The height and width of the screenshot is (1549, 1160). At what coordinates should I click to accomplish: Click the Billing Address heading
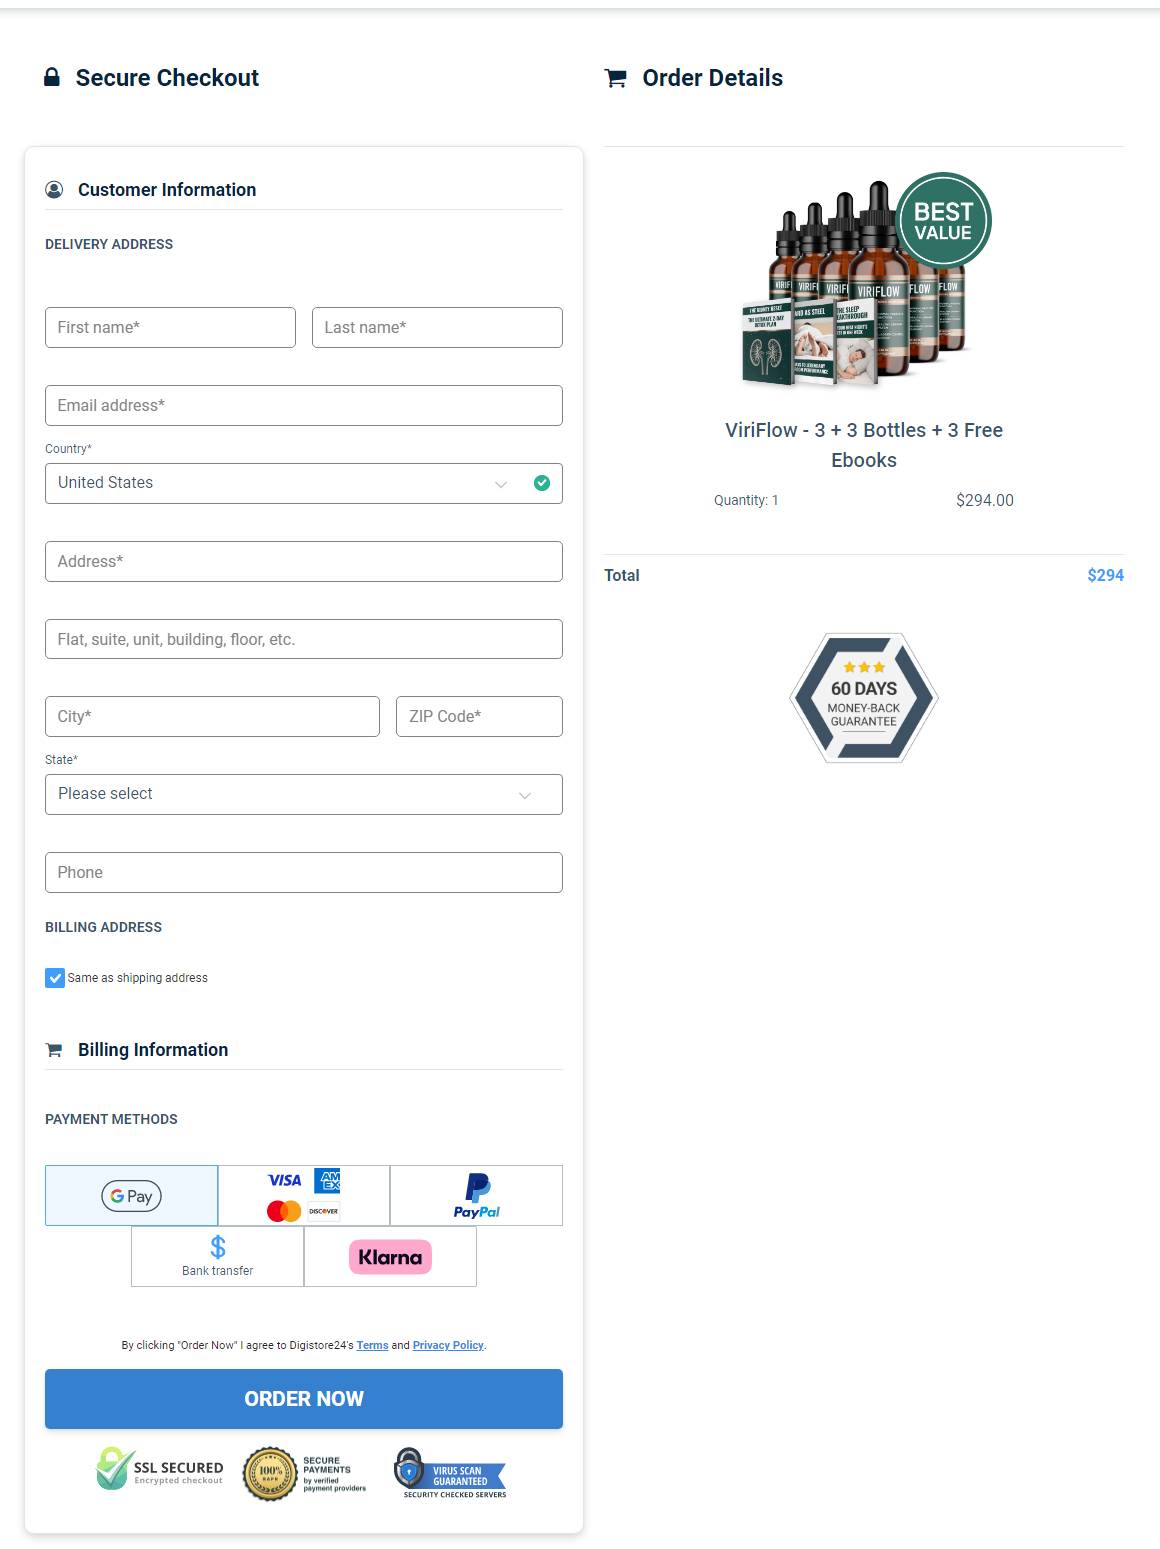click(103, 927)
